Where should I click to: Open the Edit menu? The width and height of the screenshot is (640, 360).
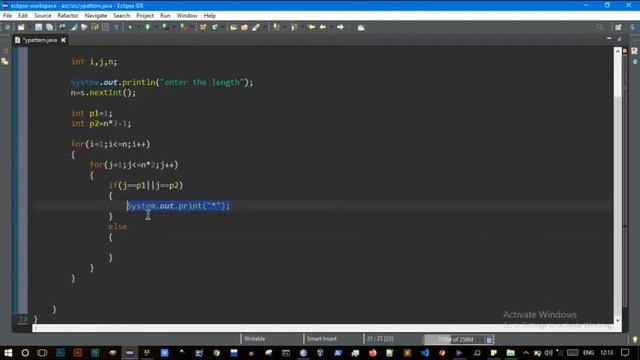coord(23,16)
